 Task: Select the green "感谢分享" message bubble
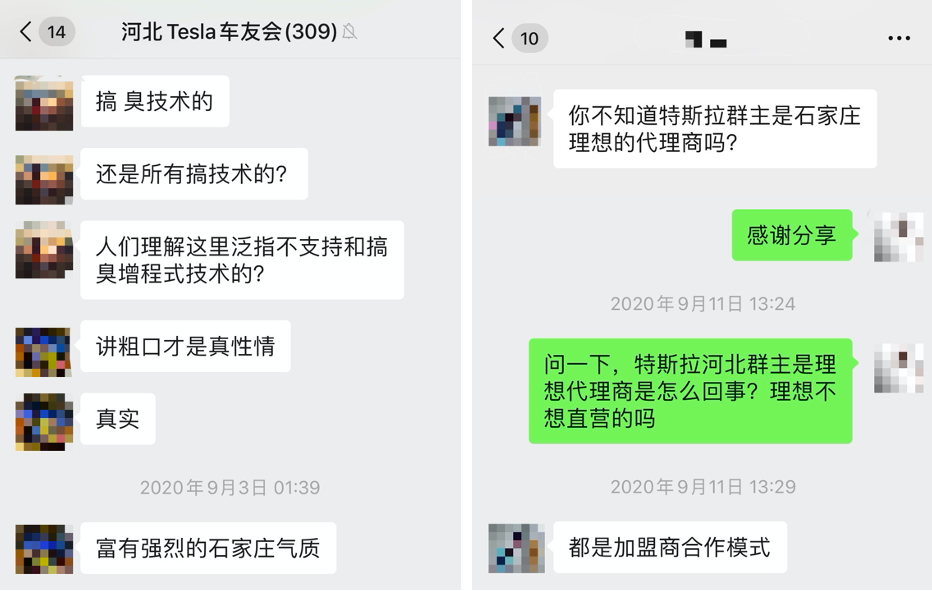[791, 236]
